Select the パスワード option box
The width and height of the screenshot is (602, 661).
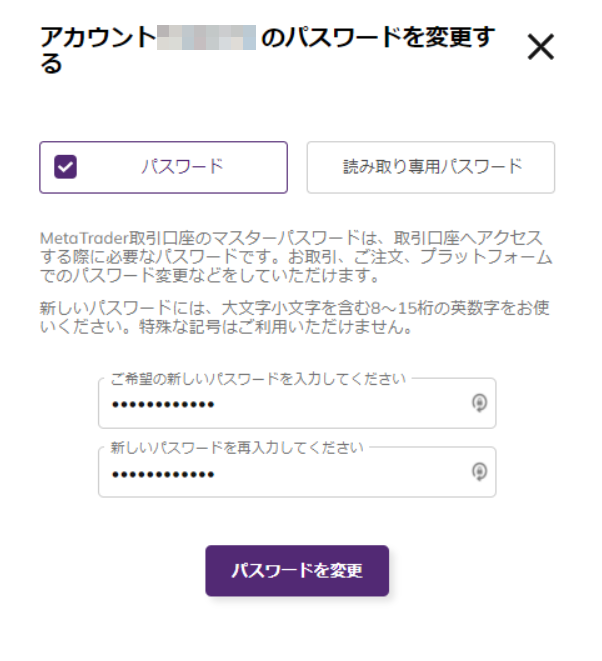(x=164, y=167)
